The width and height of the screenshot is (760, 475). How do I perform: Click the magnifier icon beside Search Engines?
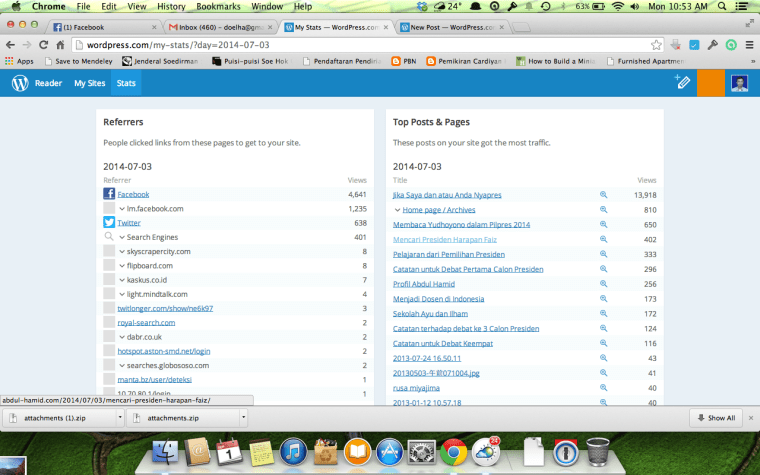coord(109,237)
